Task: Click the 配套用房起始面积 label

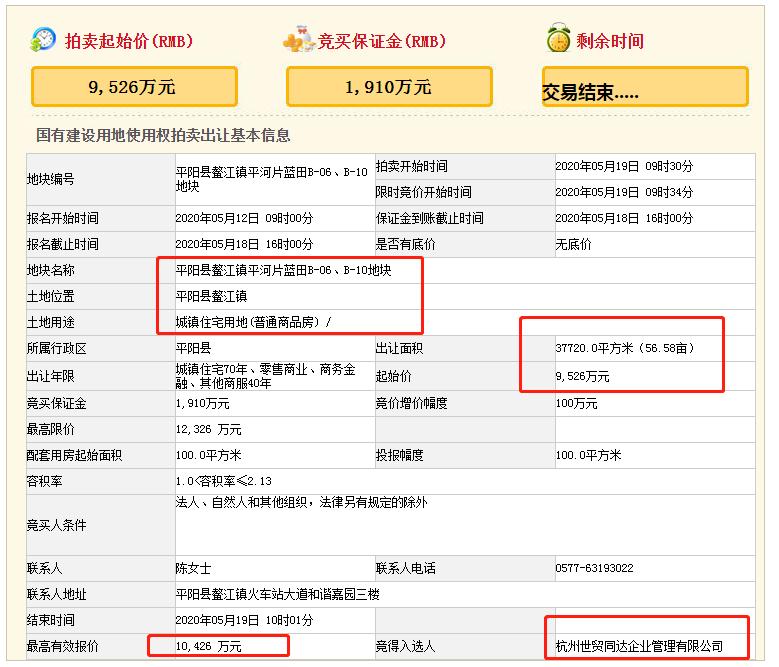Action: click(x=75, y=455)
